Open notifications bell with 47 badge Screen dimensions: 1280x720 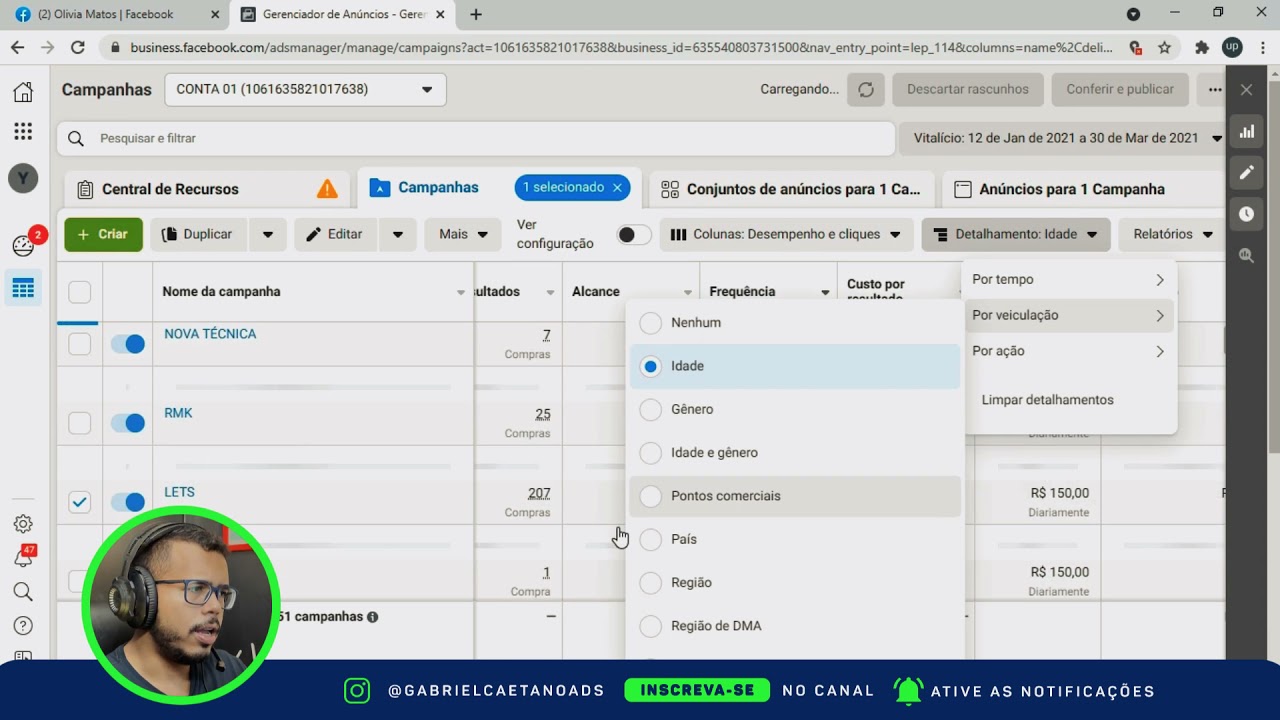23,558
